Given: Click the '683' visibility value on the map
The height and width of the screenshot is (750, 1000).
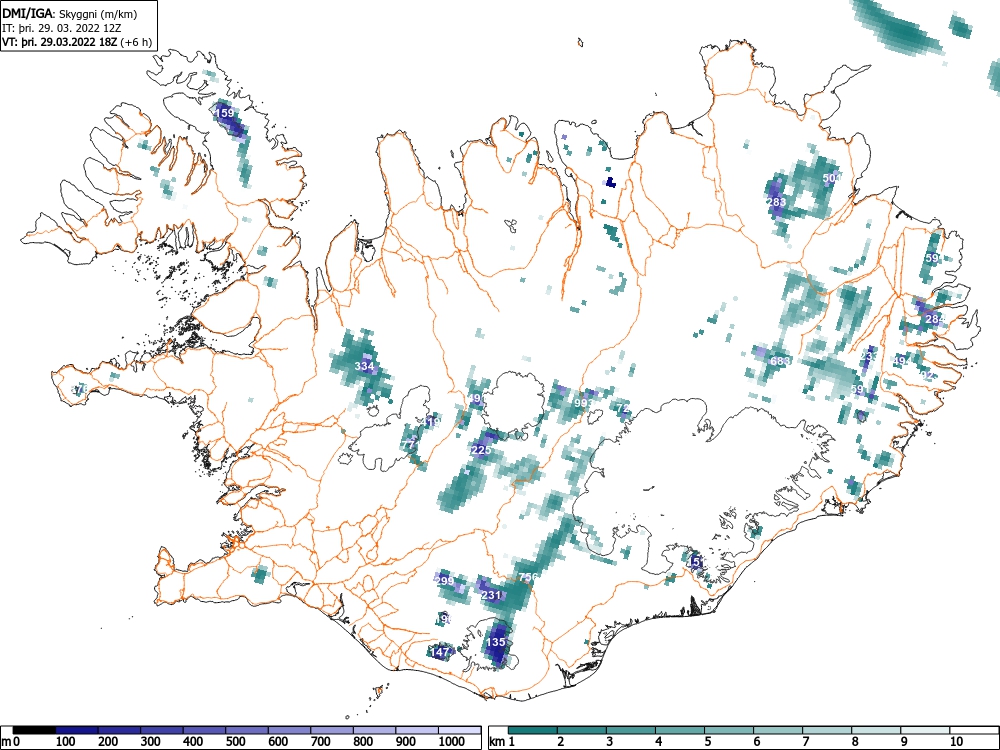Looking at the screenshot, I should coord(780,361).
